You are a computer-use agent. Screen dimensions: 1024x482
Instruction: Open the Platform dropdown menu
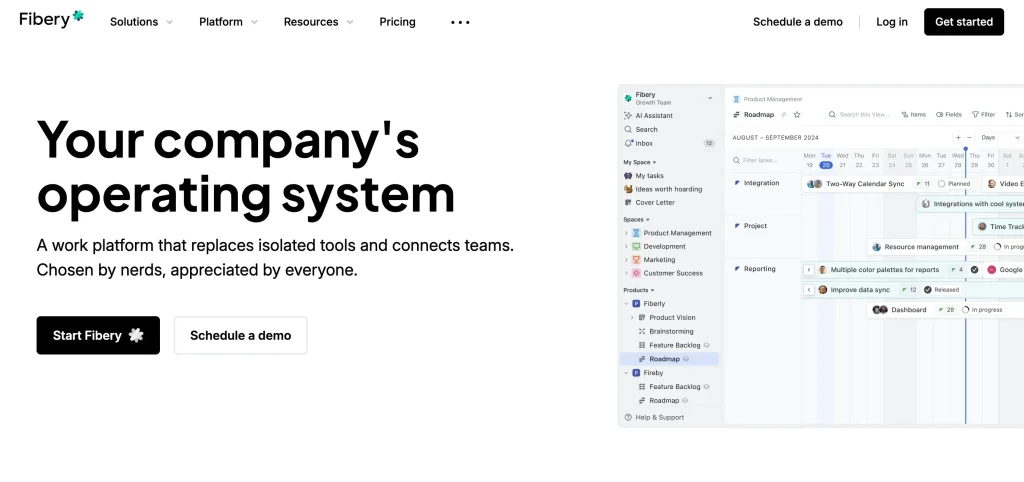(228, 22)
